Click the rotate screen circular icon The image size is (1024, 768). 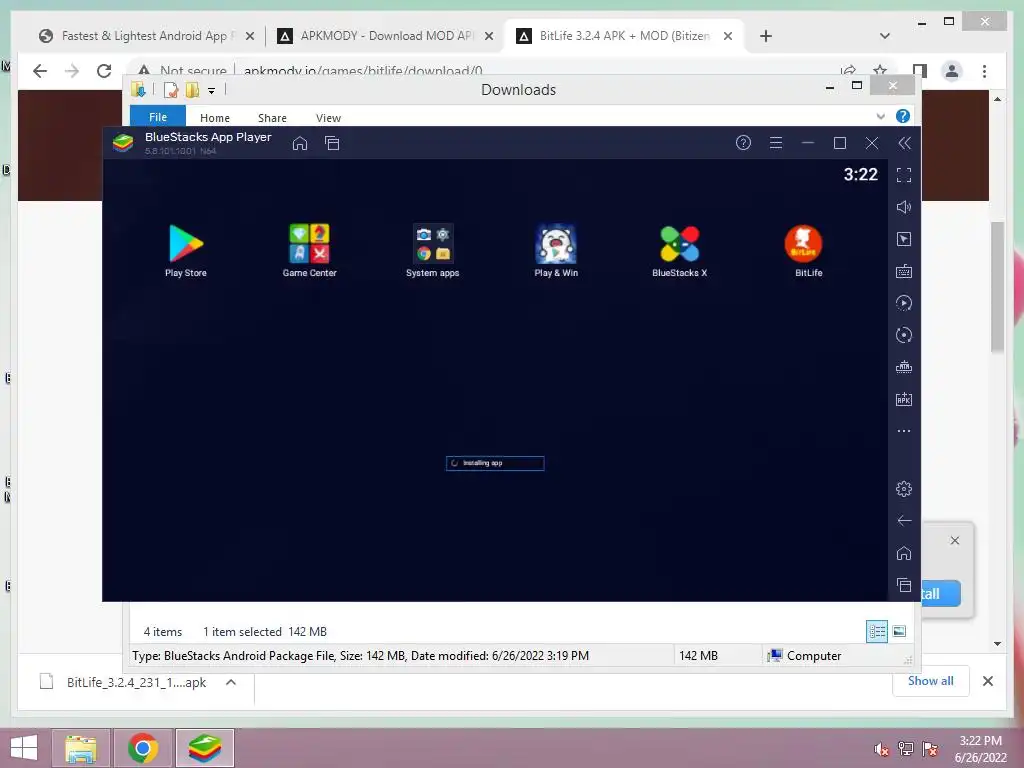pyautogui.click(x=904, y=335)
